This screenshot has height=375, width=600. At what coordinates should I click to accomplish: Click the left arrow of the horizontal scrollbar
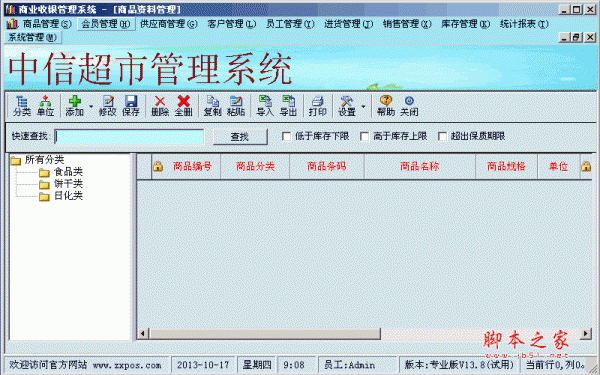(x=143, y=334)
